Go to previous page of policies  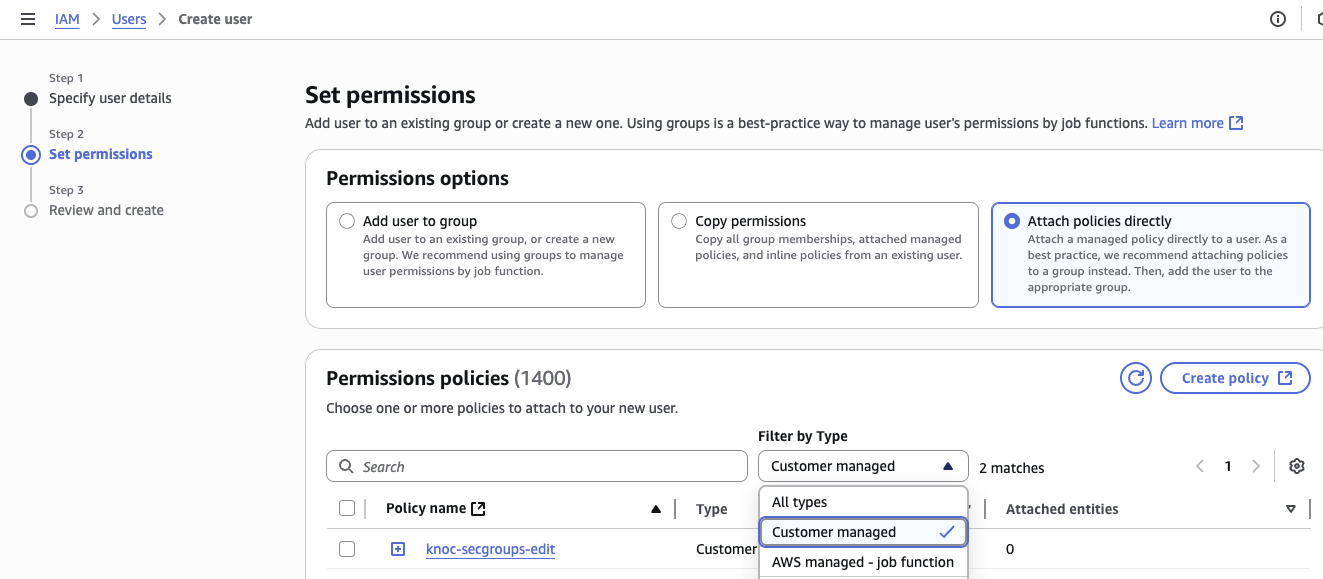1200,466
